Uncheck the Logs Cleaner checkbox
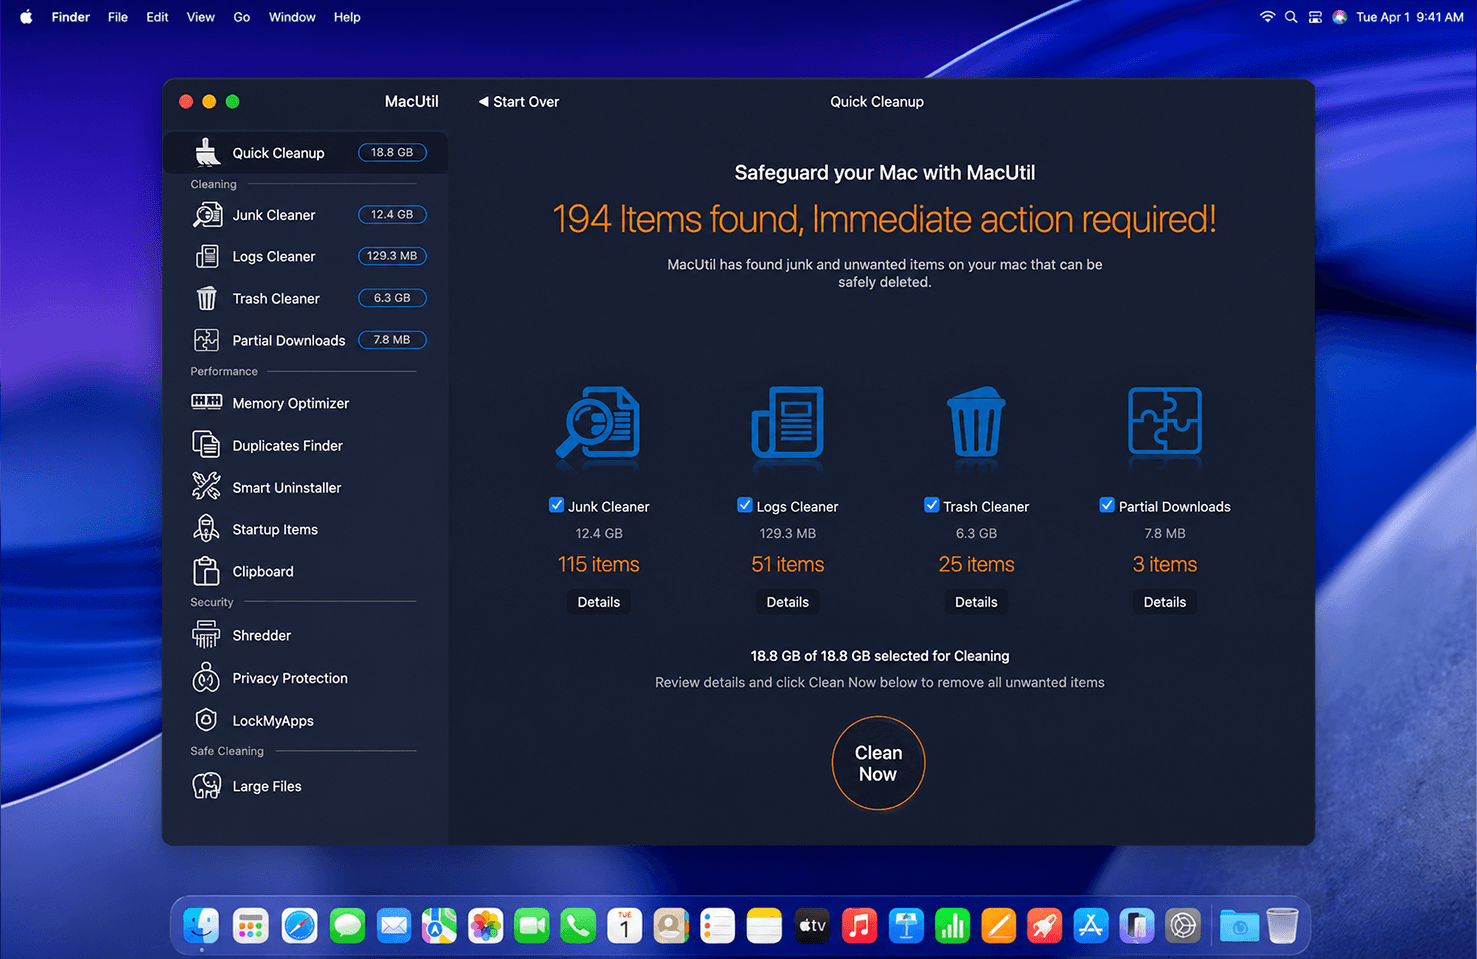 (744, 505)
